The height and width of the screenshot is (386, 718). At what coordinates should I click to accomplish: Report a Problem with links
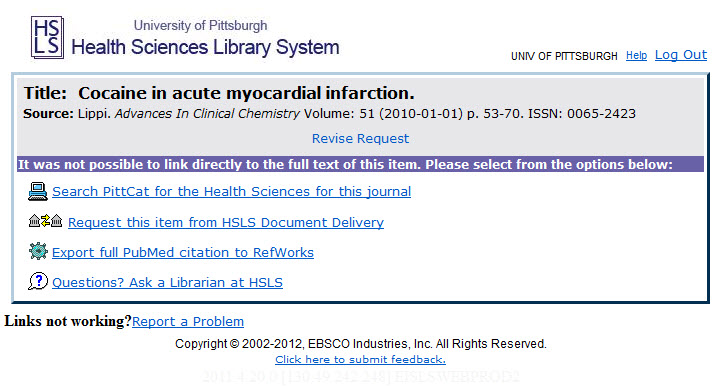coord(188,321)
